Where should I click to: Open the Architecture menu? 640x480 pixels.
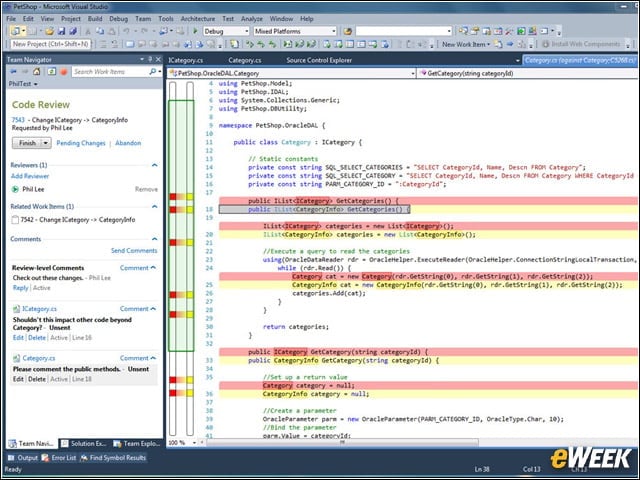[x=198, y=19]
